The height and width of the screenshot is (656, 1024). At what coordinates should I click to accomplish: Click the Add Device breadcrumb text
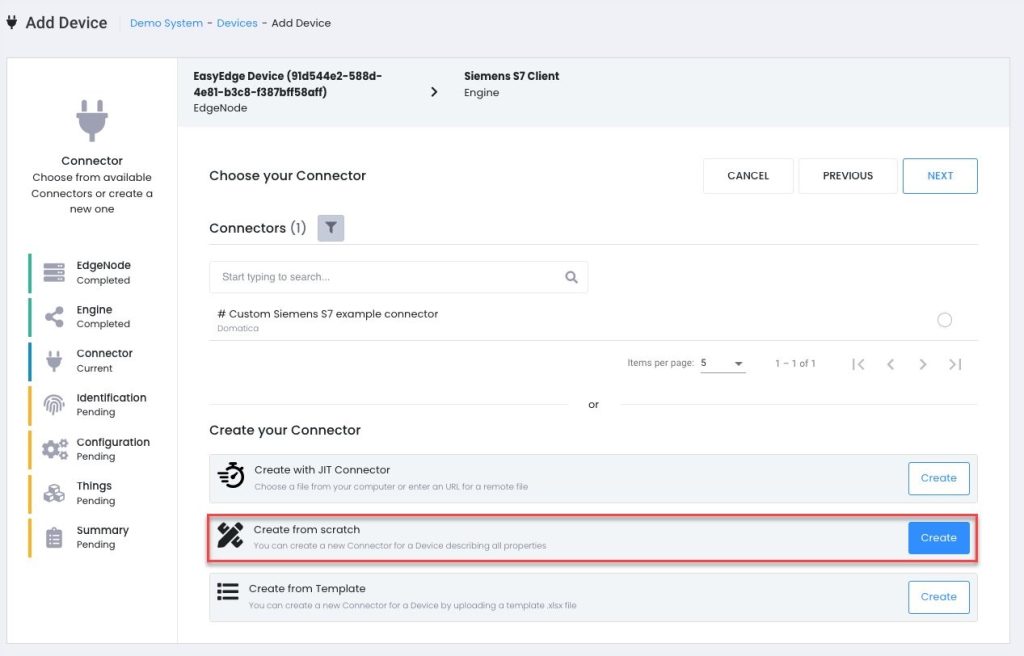pyautogui.click(x=301, y=23)
